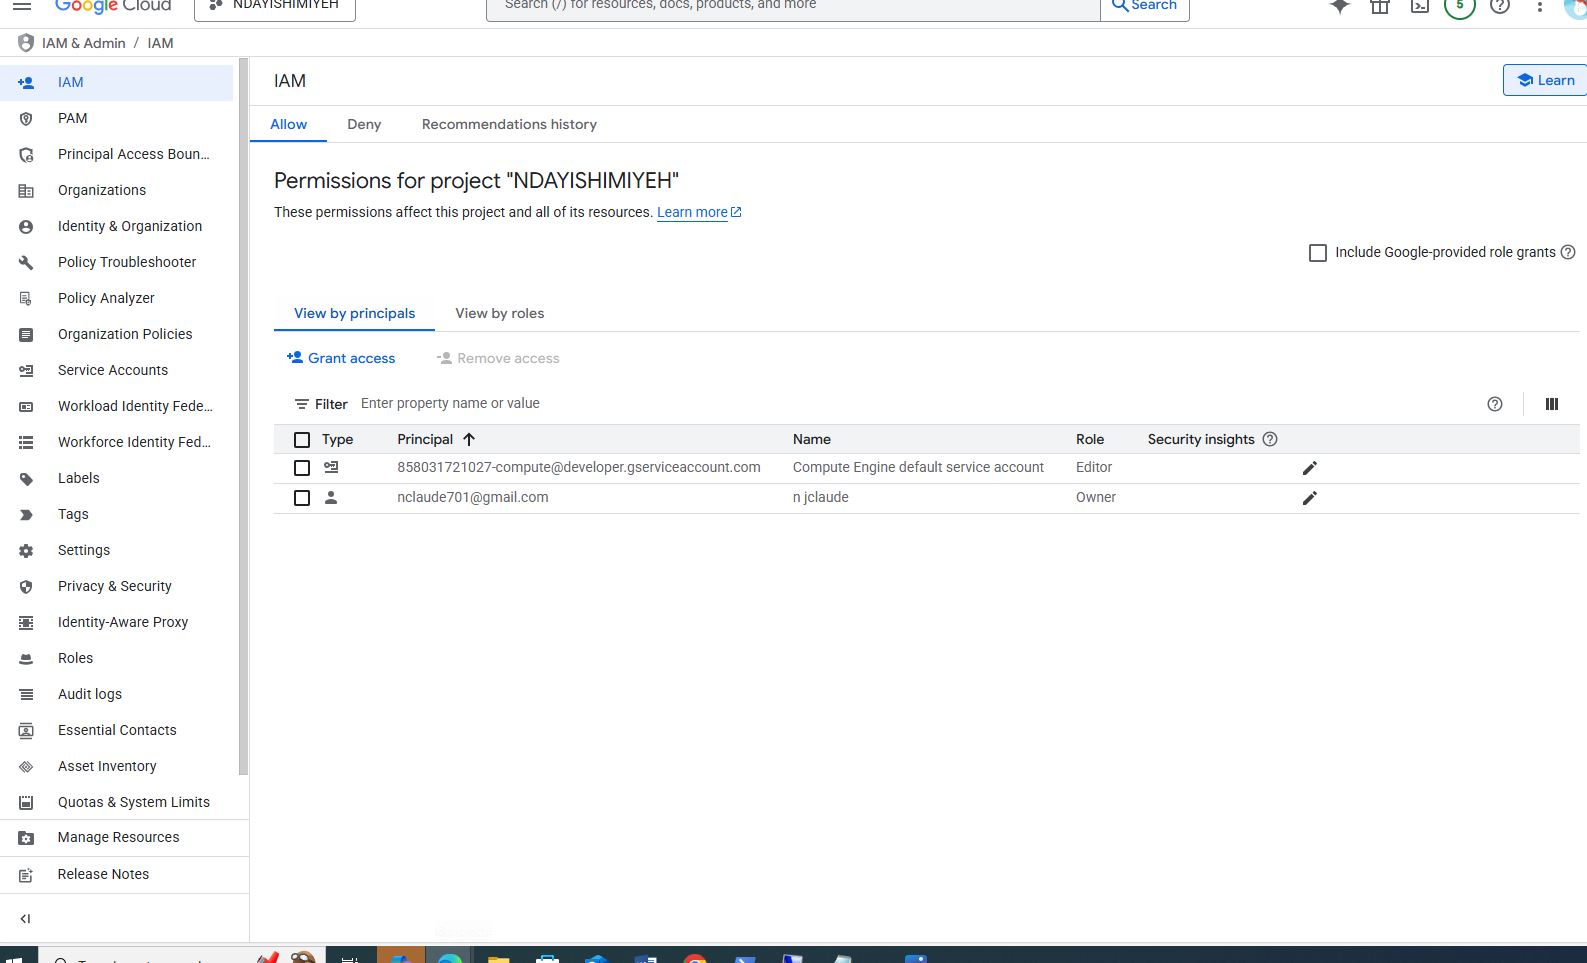
Task: Click the Asset Inventory diamond icon
Action: pos(26,766)
